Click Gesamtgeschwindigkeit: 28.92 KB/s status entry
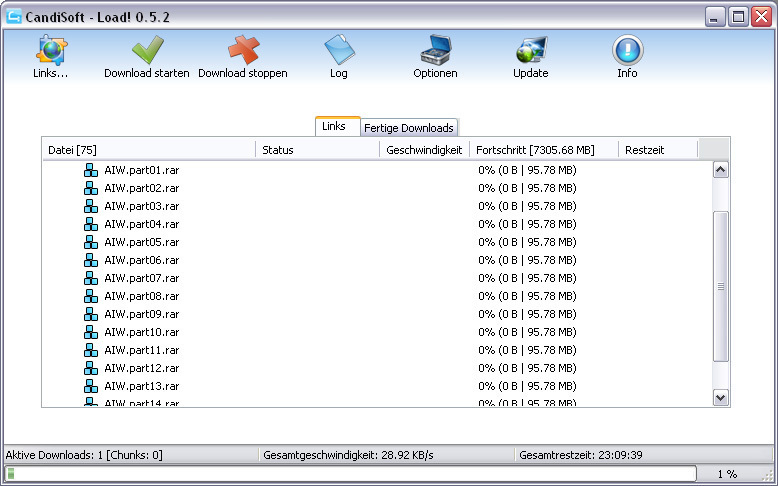The width and height of the screenshot is (778, 486). point(348,455)
